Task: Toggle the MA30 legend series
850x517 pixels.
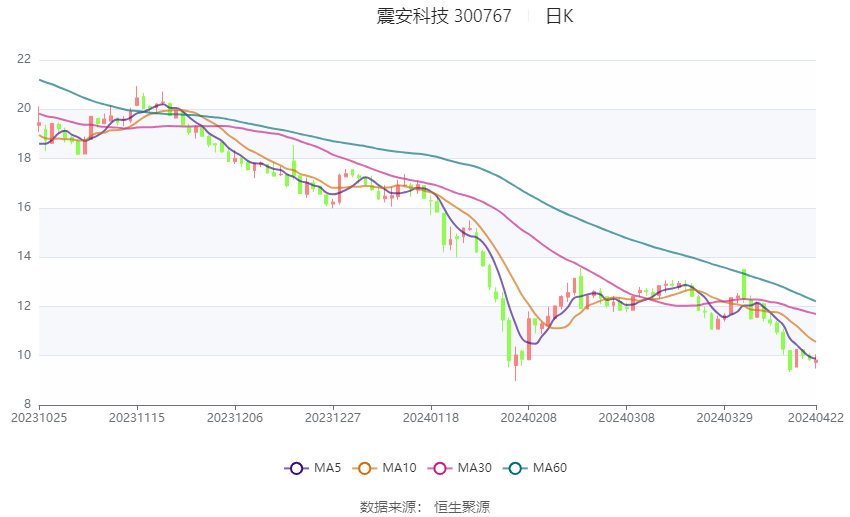Action: point(460,468)
